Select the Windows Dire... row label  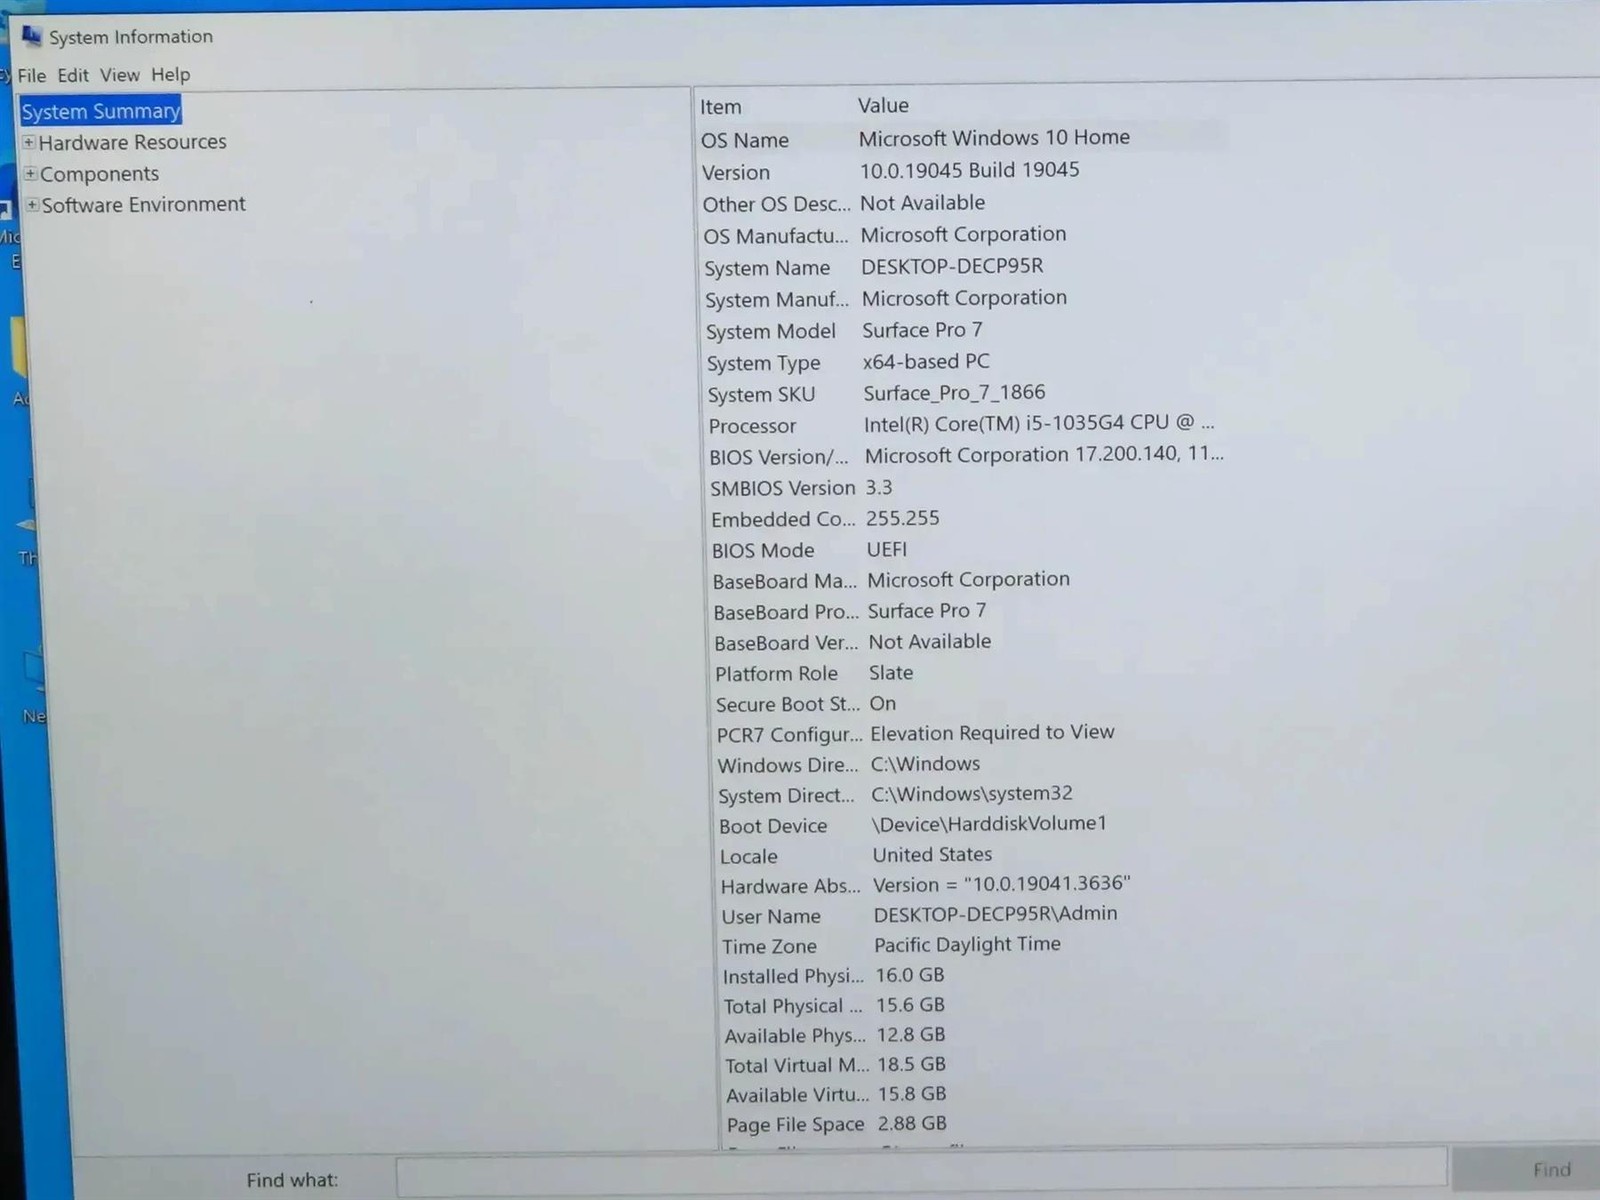(x=788, y=766)
